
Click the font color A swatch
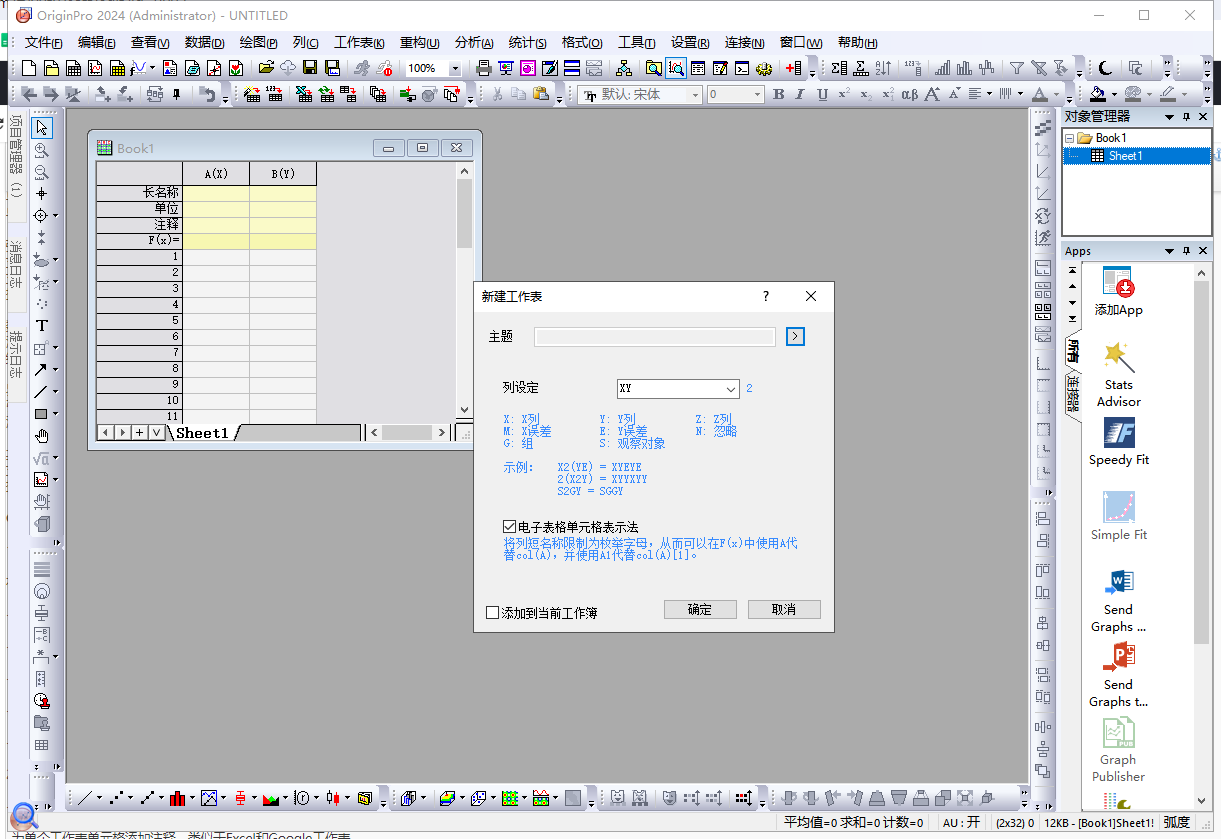(1040, 94)
